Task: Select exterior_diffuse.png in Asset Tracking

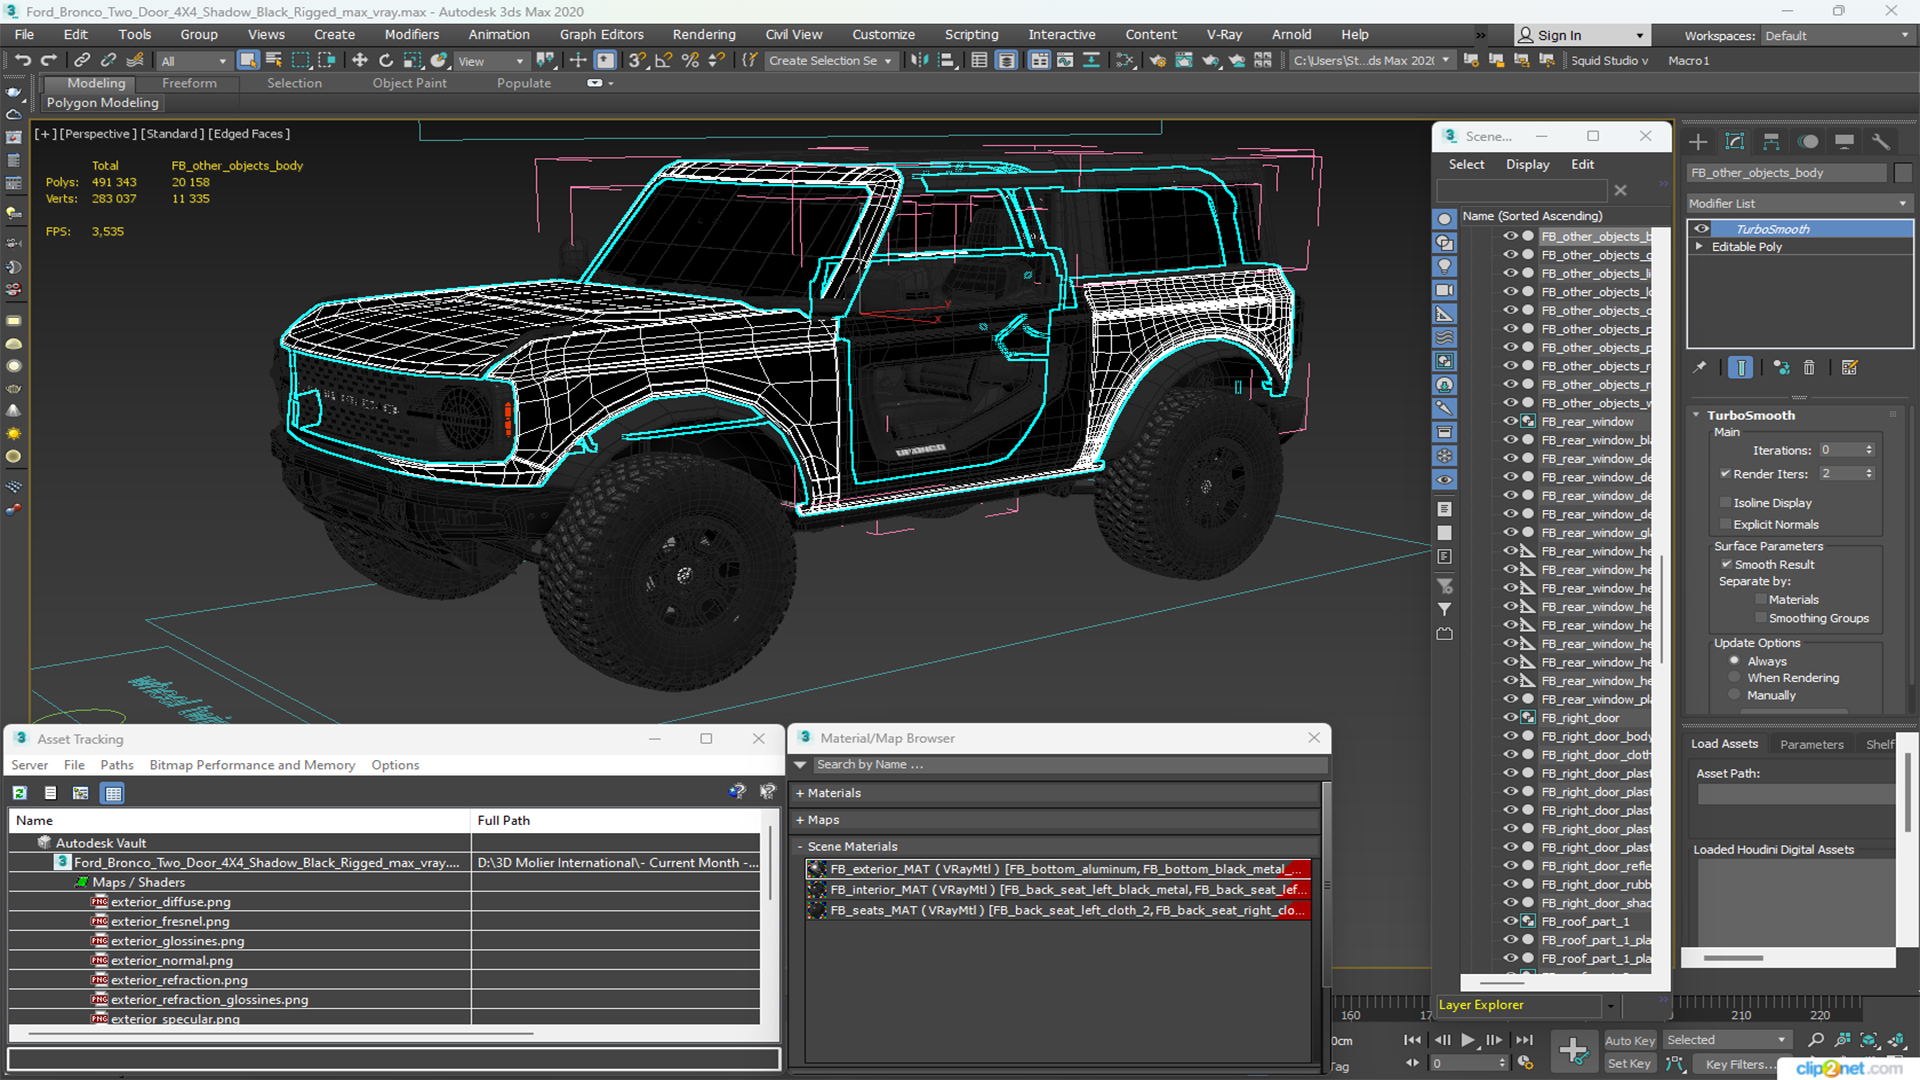Action: click(170, 902)
